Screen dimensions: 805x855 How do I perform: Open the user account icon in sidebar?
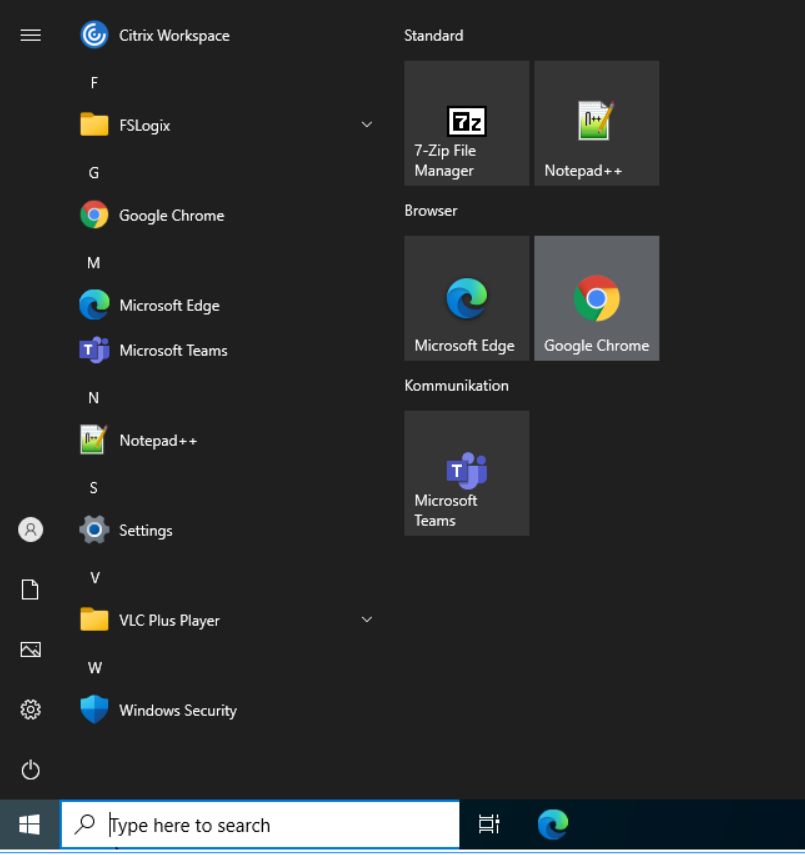click(31, 529)
